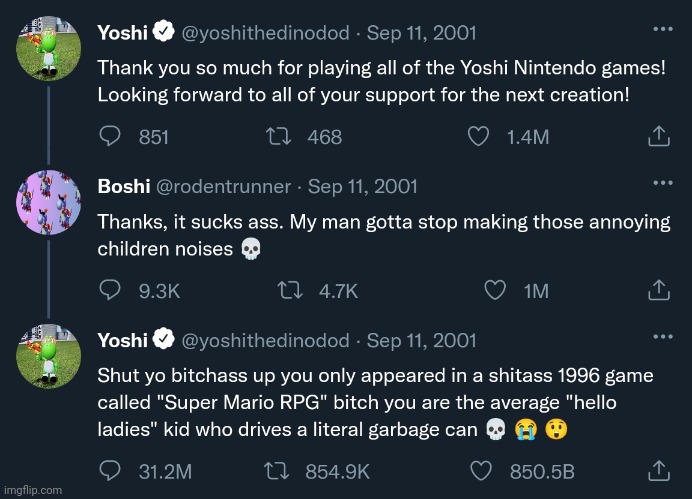Screen dimensions: 692x499
Task: Reply to Yoshi's first tweet
Action: click(x=113, y=136)
